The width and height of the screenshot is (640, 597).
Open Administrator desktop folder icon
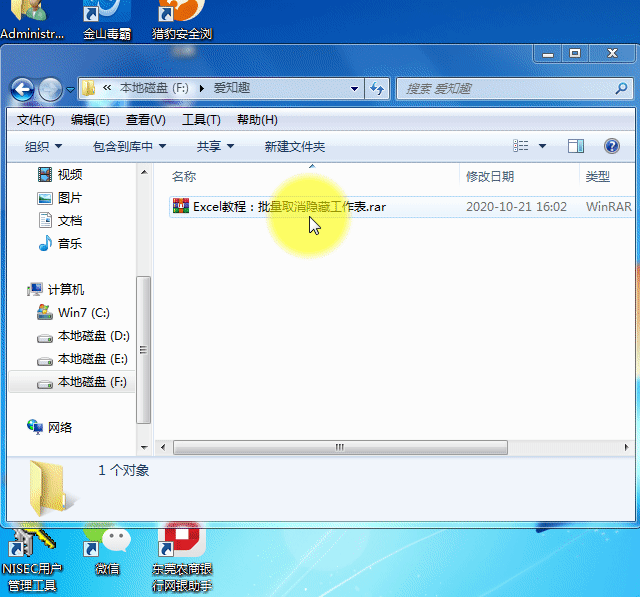click(32, 20)
